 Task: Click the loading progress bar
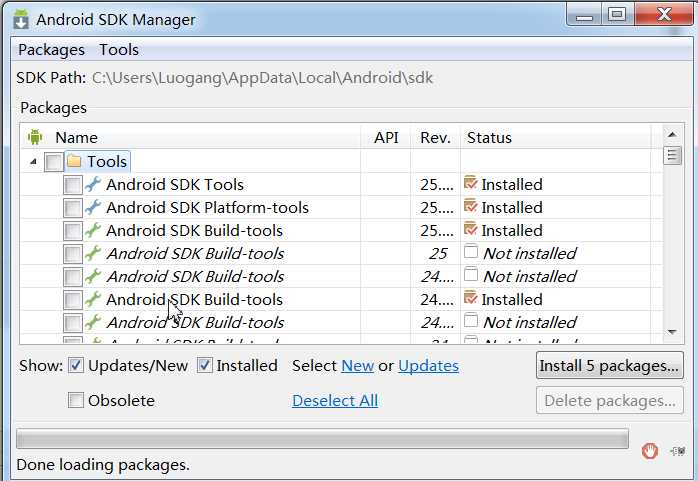click(322, 439)
